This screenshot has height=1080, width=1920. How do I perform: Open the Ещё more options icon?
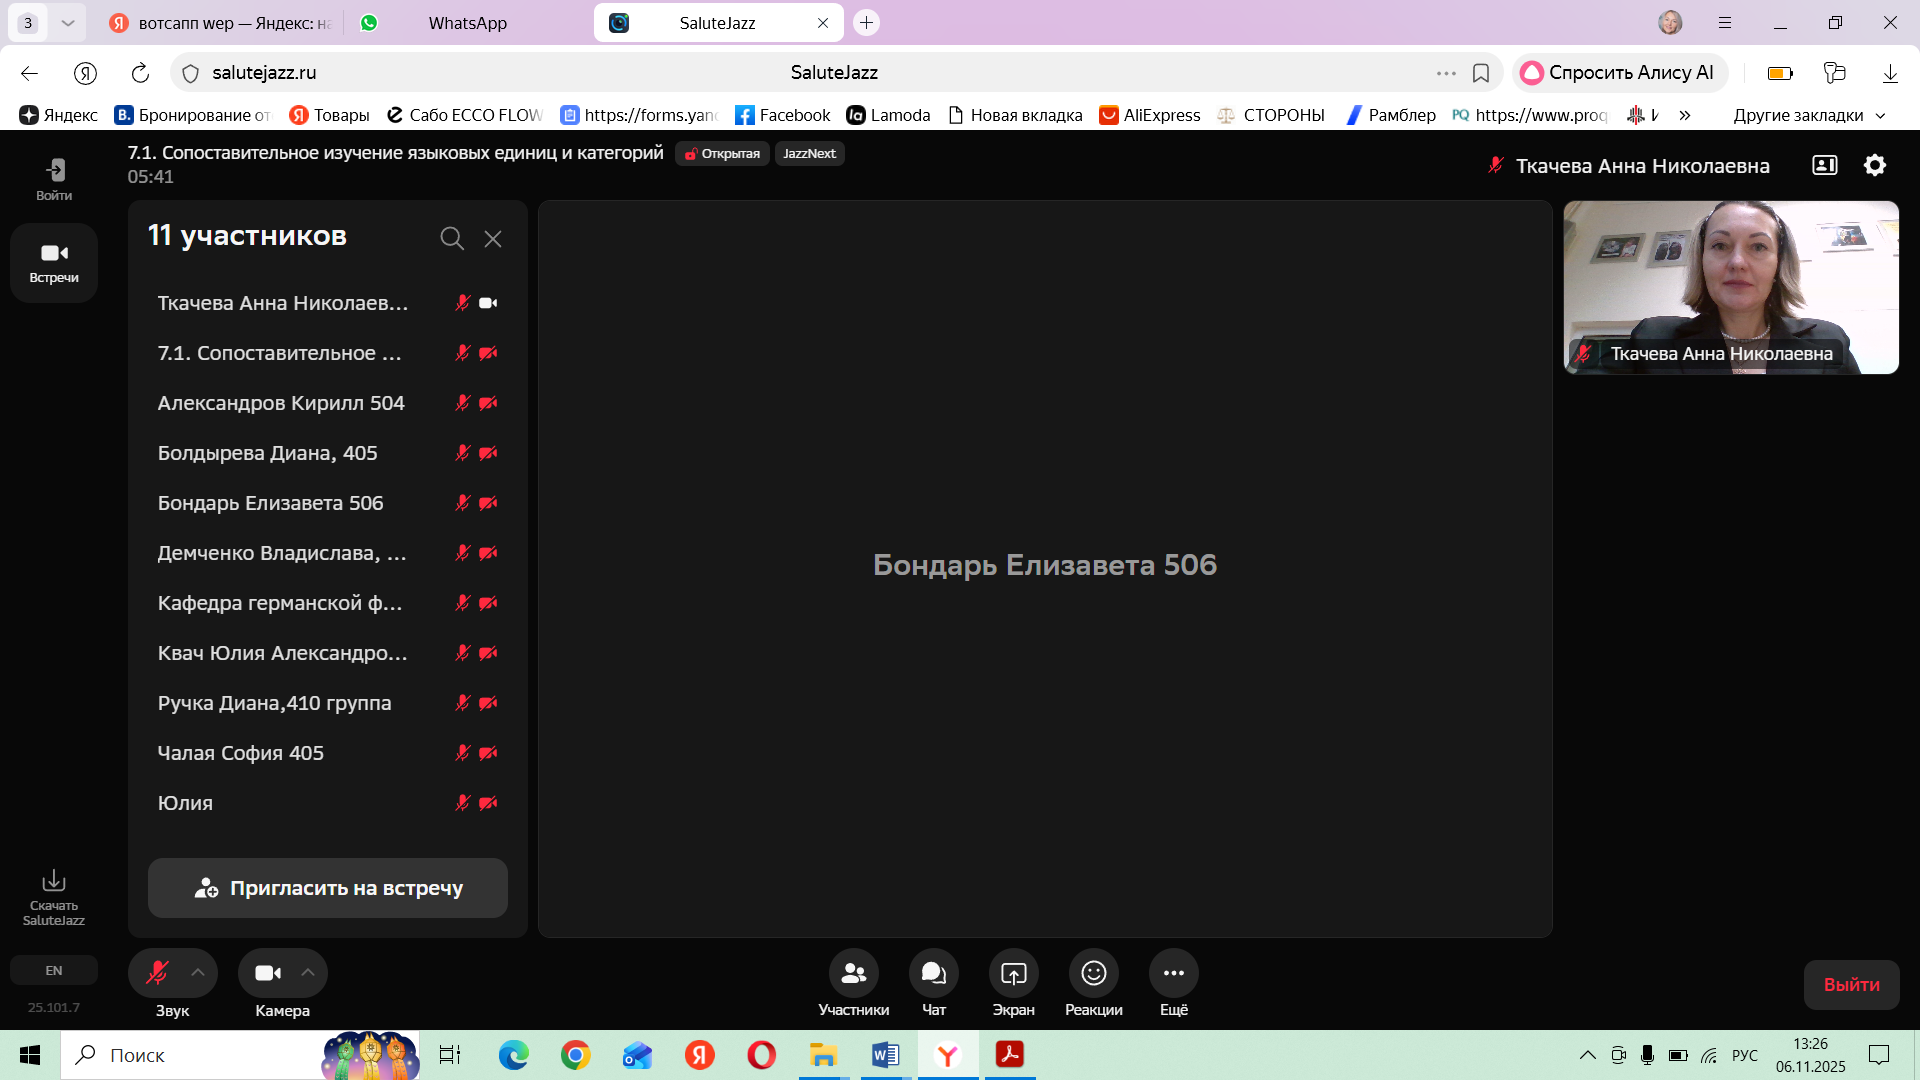point(1173,973)
